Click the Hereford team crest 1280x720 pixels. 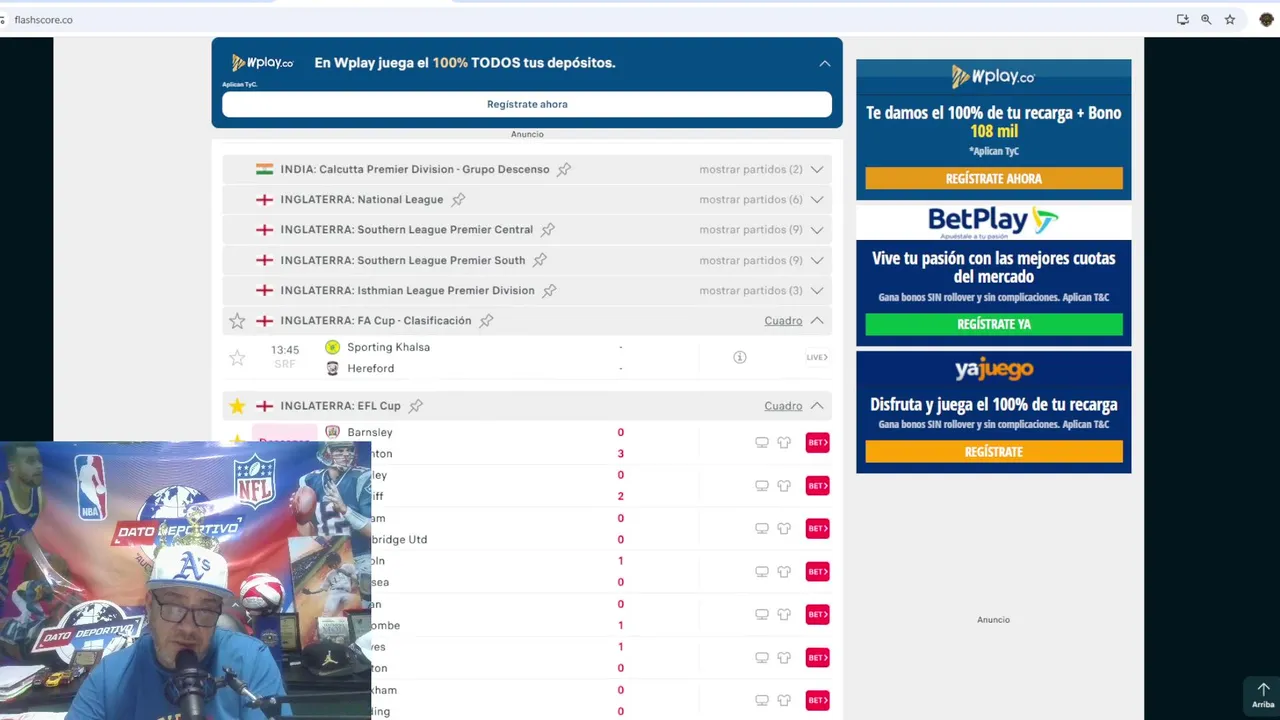tap(333, 368)
